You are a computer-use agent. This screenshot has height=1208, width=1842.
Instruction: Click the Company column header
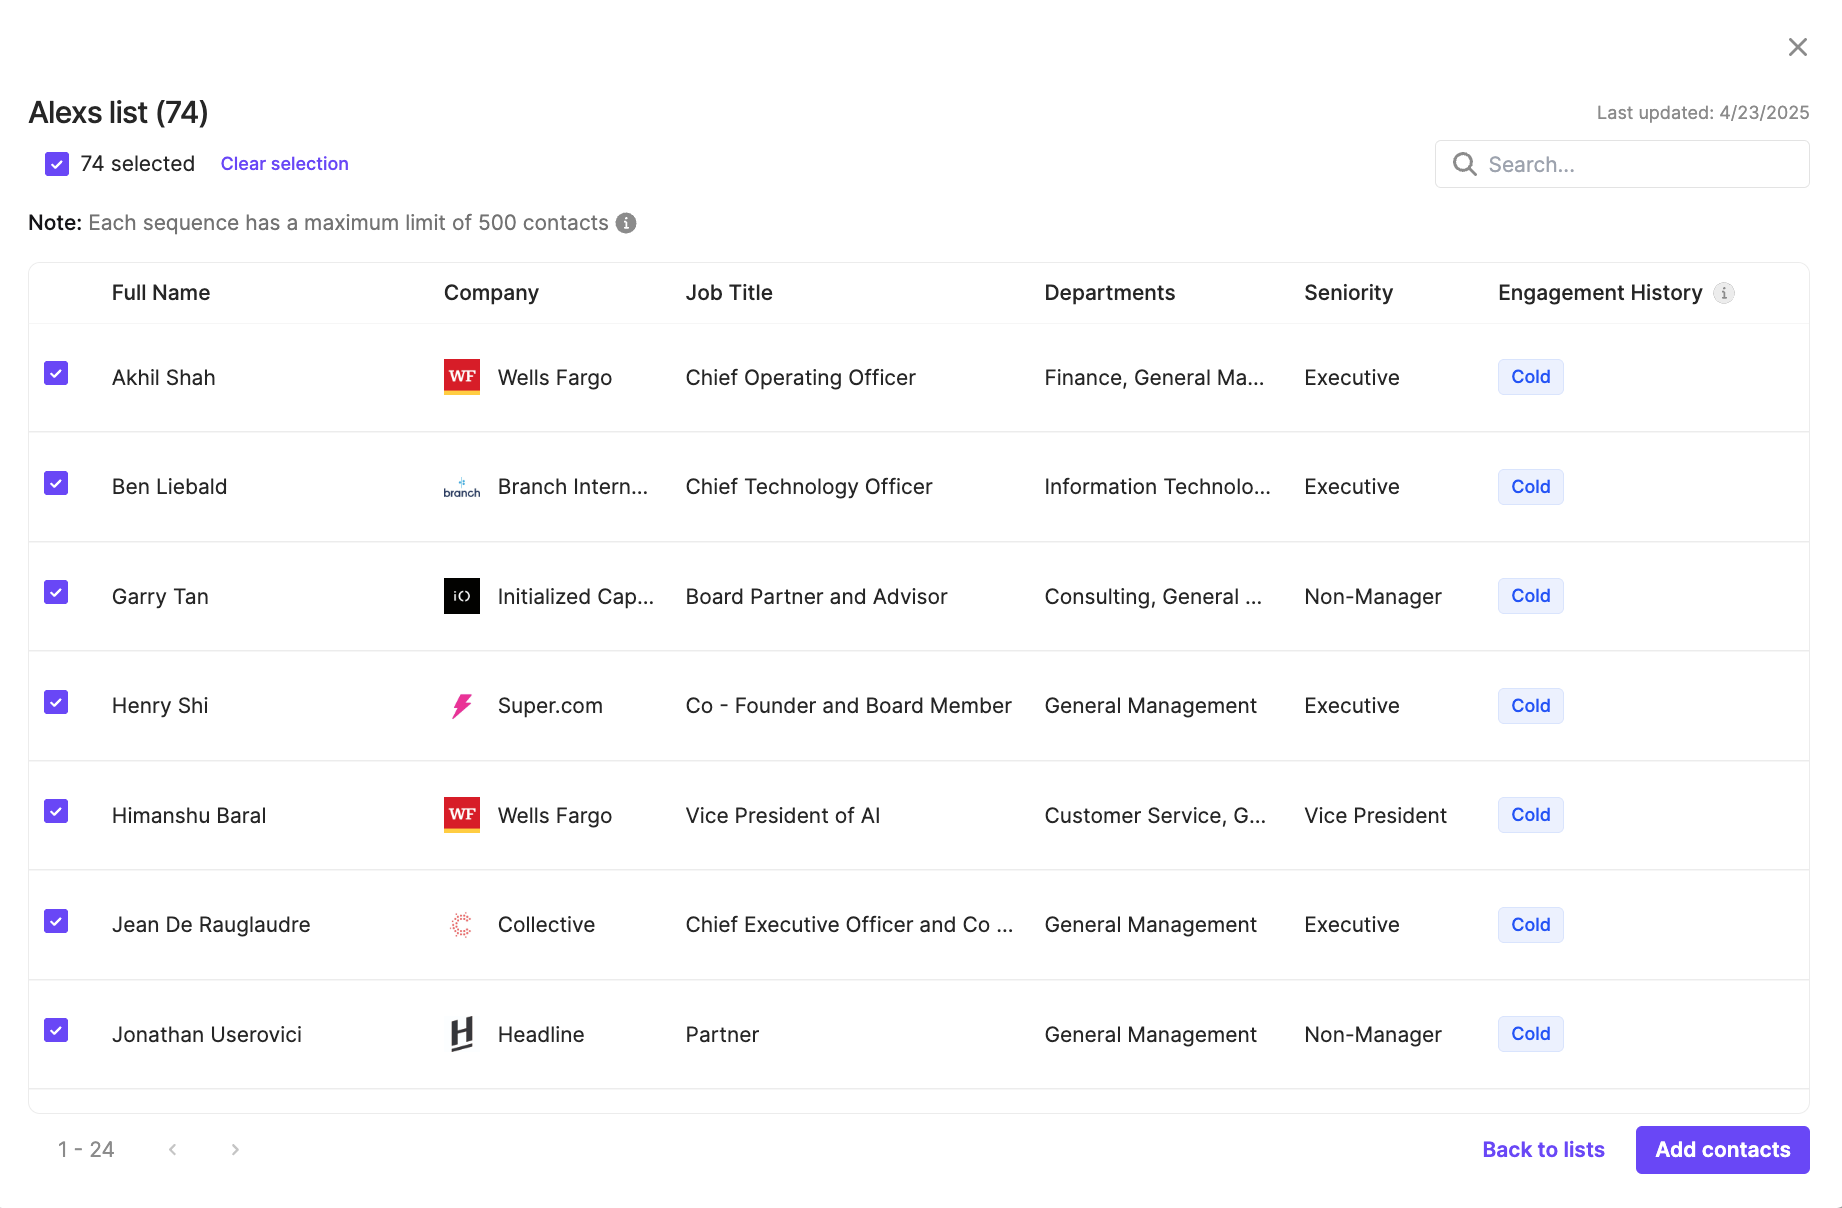tap(491, 293)
